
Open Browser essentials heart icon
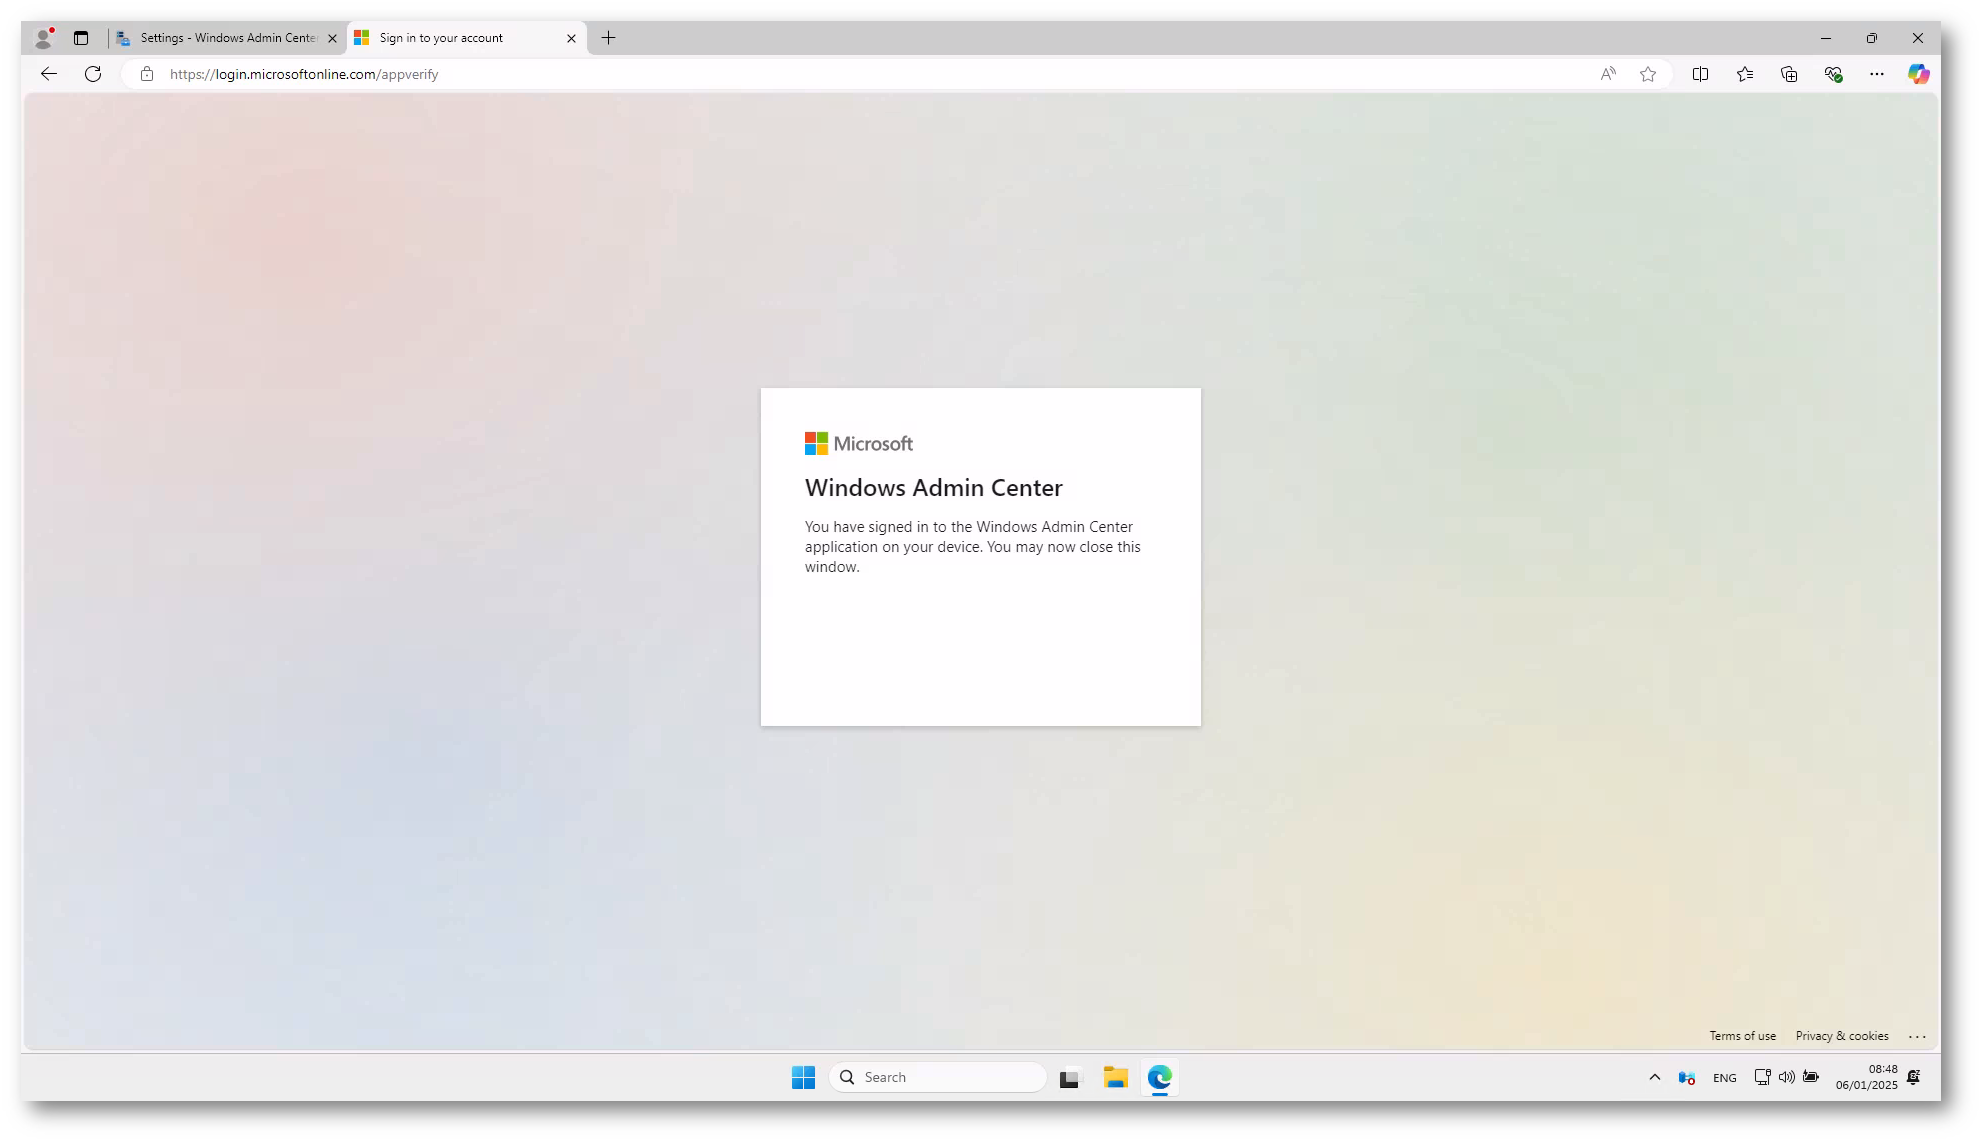click(x=1833, y=74)
